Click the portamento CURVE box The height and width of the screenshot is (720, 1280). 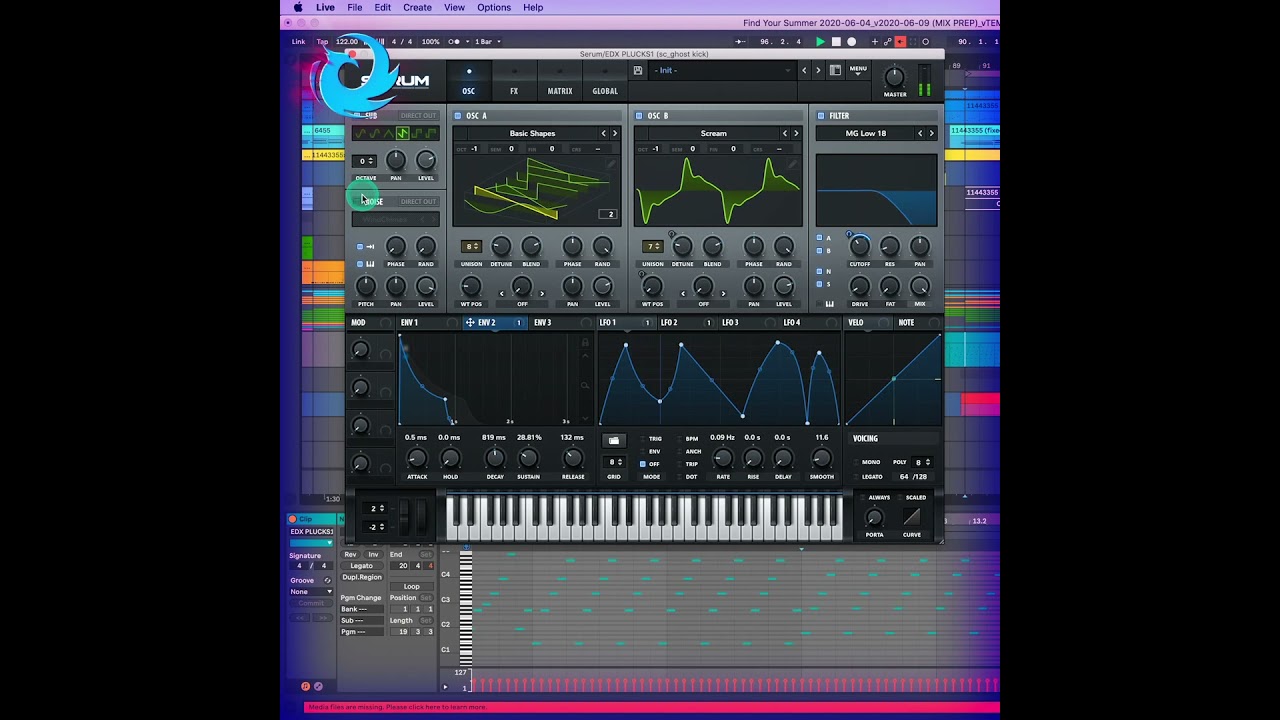(911, 517)
